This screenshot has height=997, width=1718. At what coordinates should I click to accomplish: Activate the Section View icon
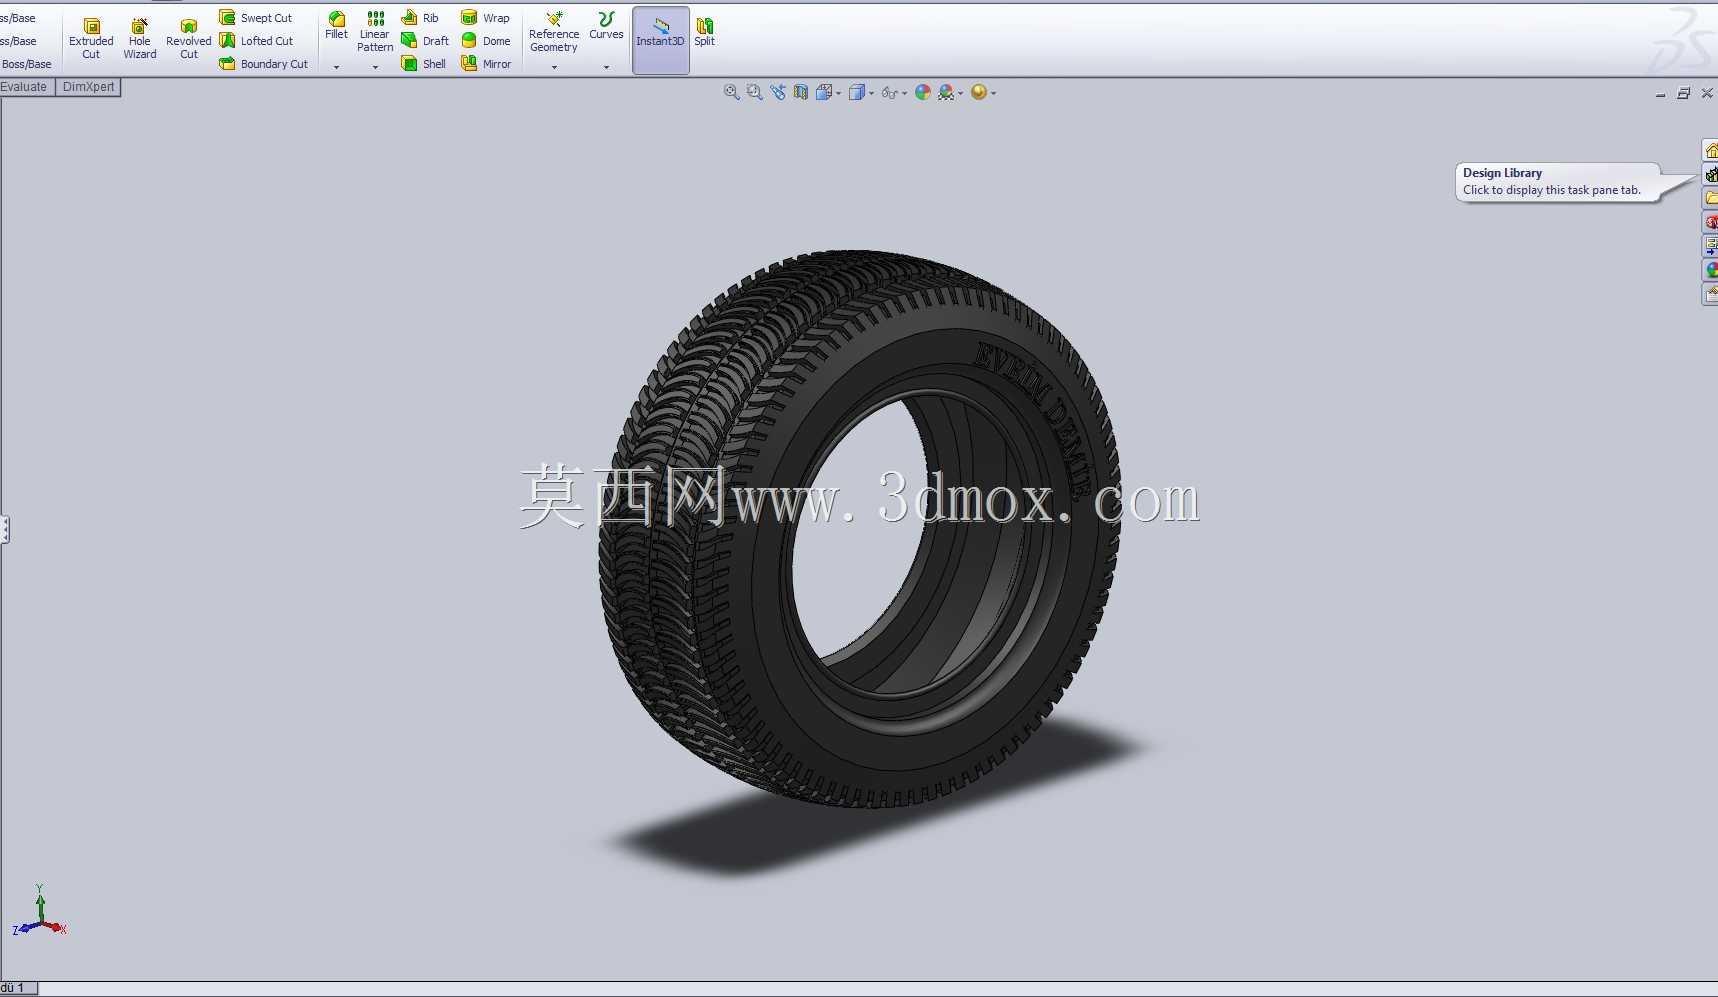click(801, 92)
